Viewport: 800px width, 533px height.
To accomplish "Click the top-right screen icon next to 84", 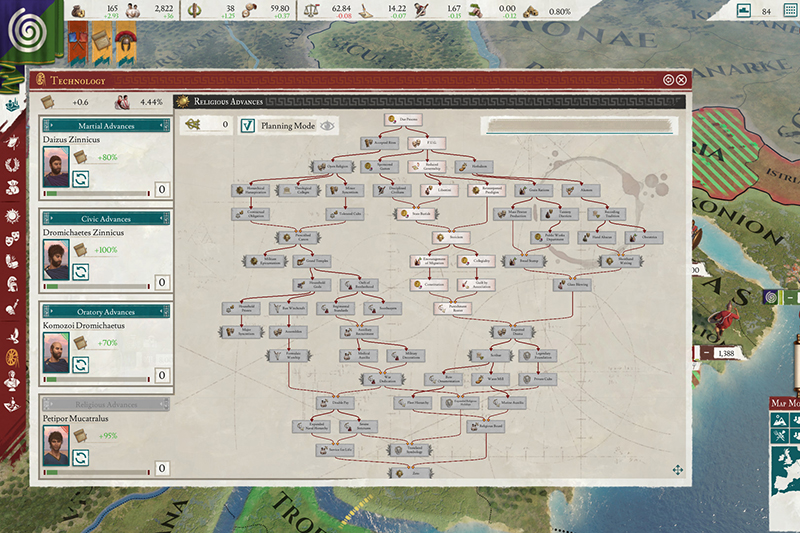I will (743, 10).
